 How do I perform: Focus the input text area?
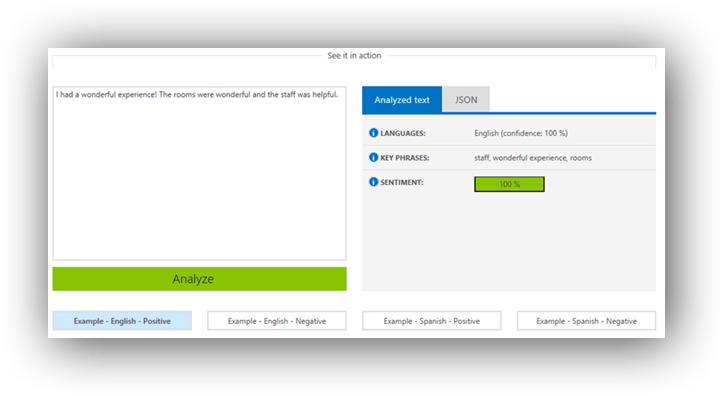199,173
